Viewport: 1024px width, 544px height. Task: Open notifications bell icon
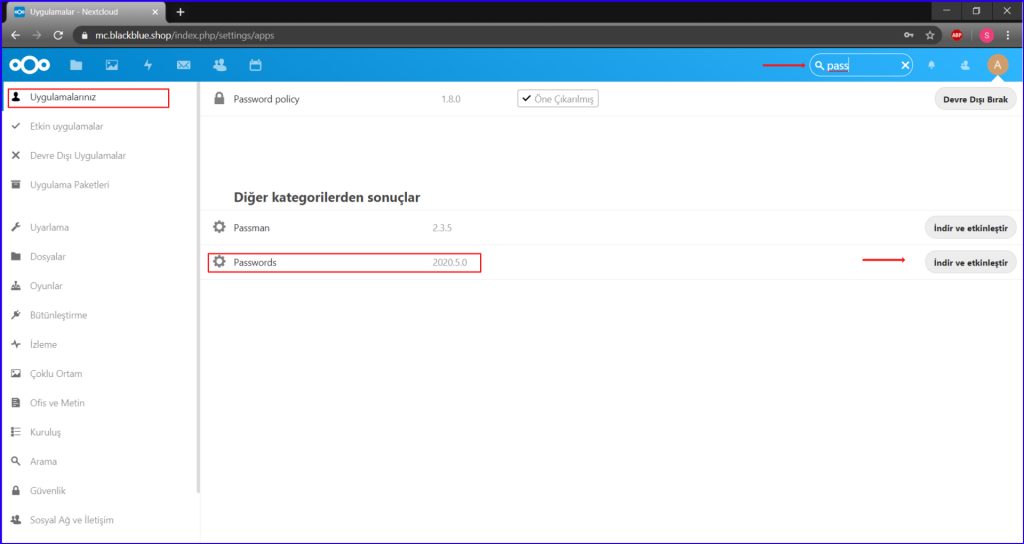[x=932, y=65]
